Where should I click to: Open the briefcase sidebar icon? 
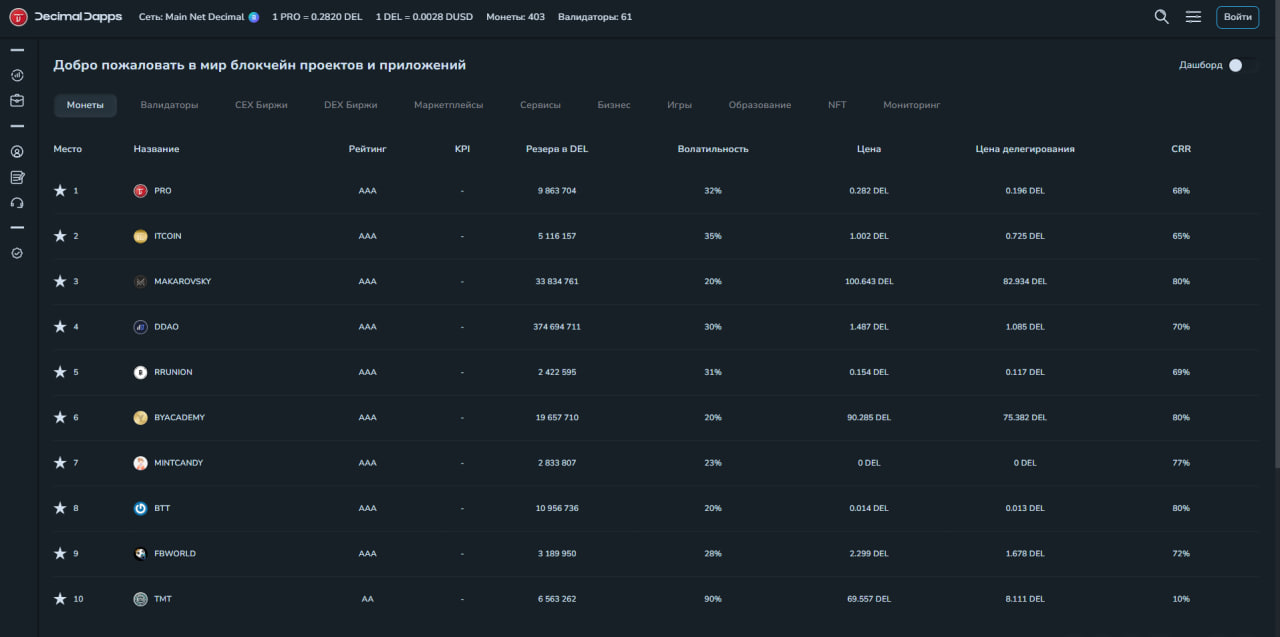coord(17,100)
